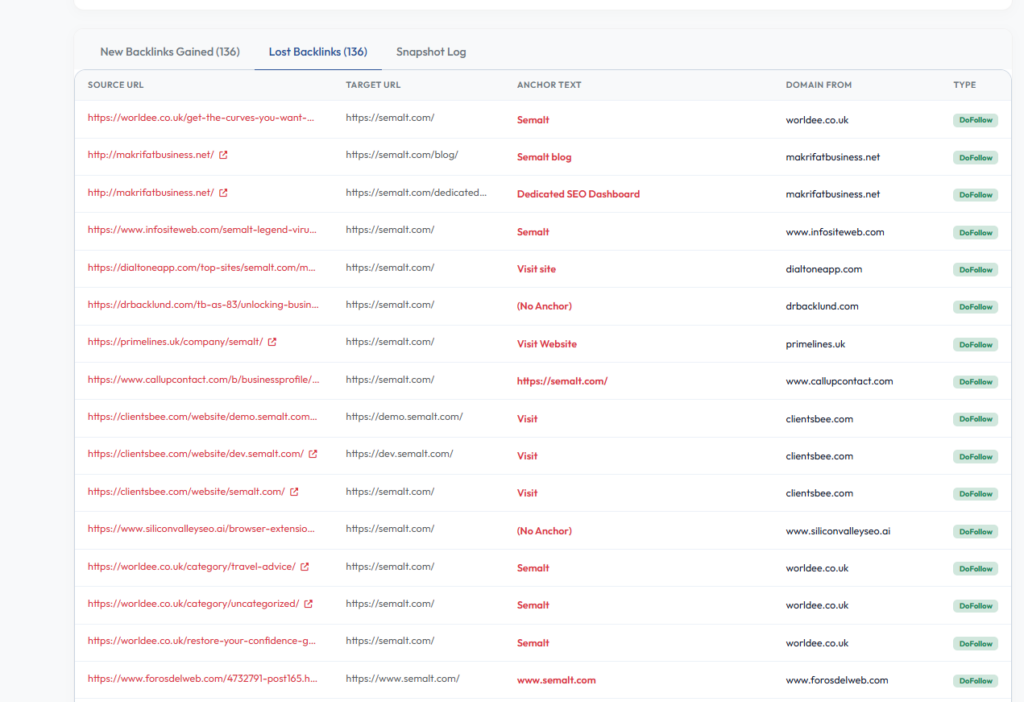Click anchor text 'Visit site'
Screen dimensions: 1024x702
[536, 269]
